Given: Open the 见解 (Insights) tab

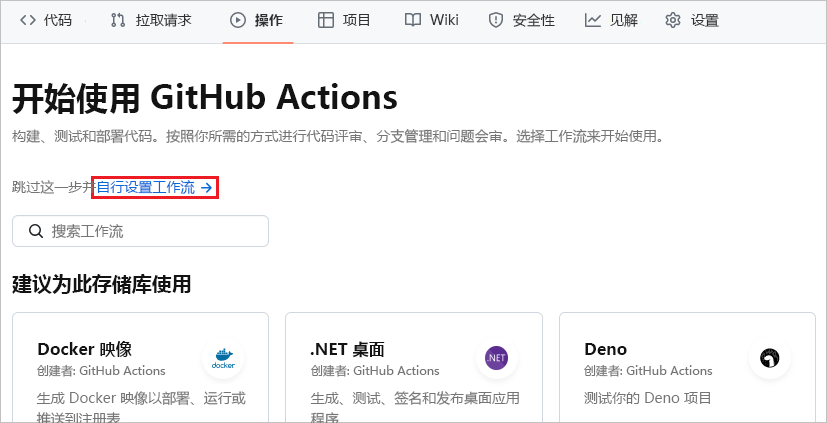Looking at the screenshot, I should click(611, 21).
